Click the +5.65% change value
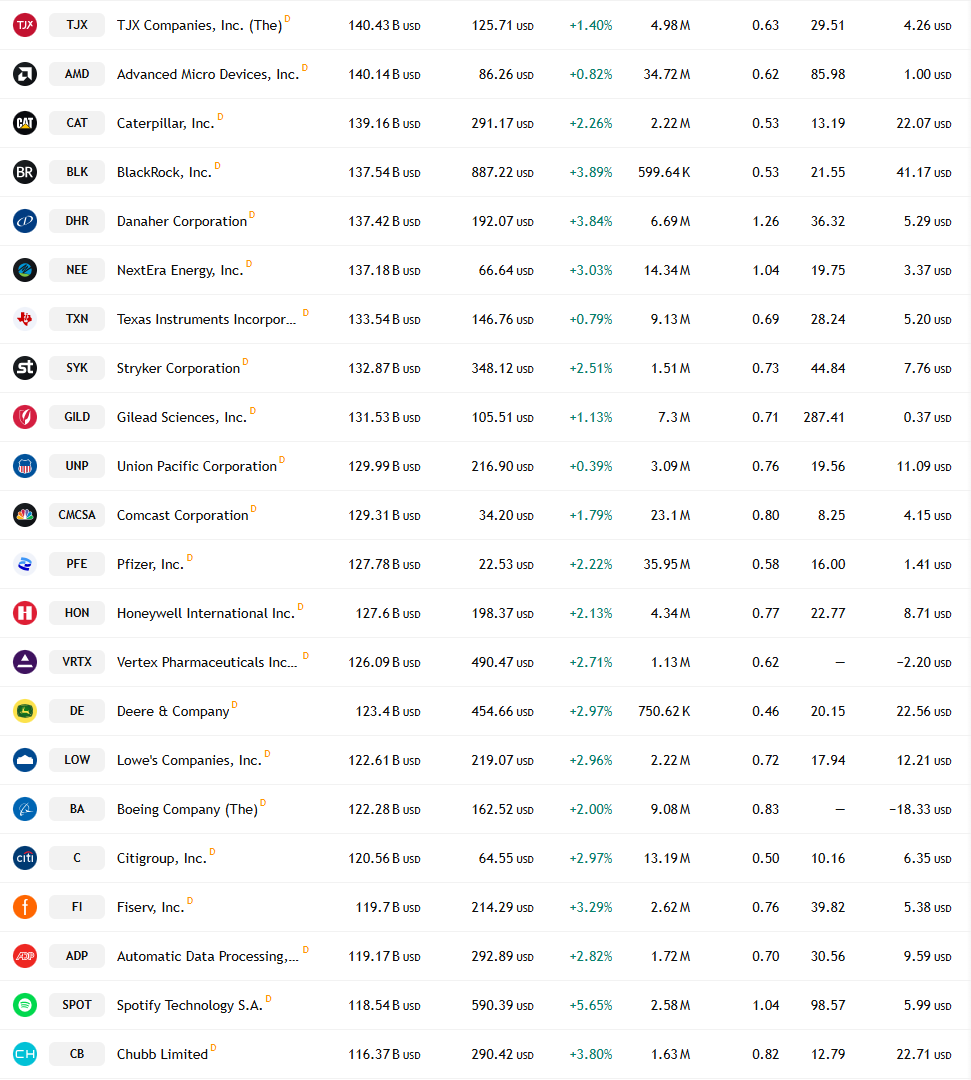971x1080 pixels. pyautogui.click(x=591, y=1005)
